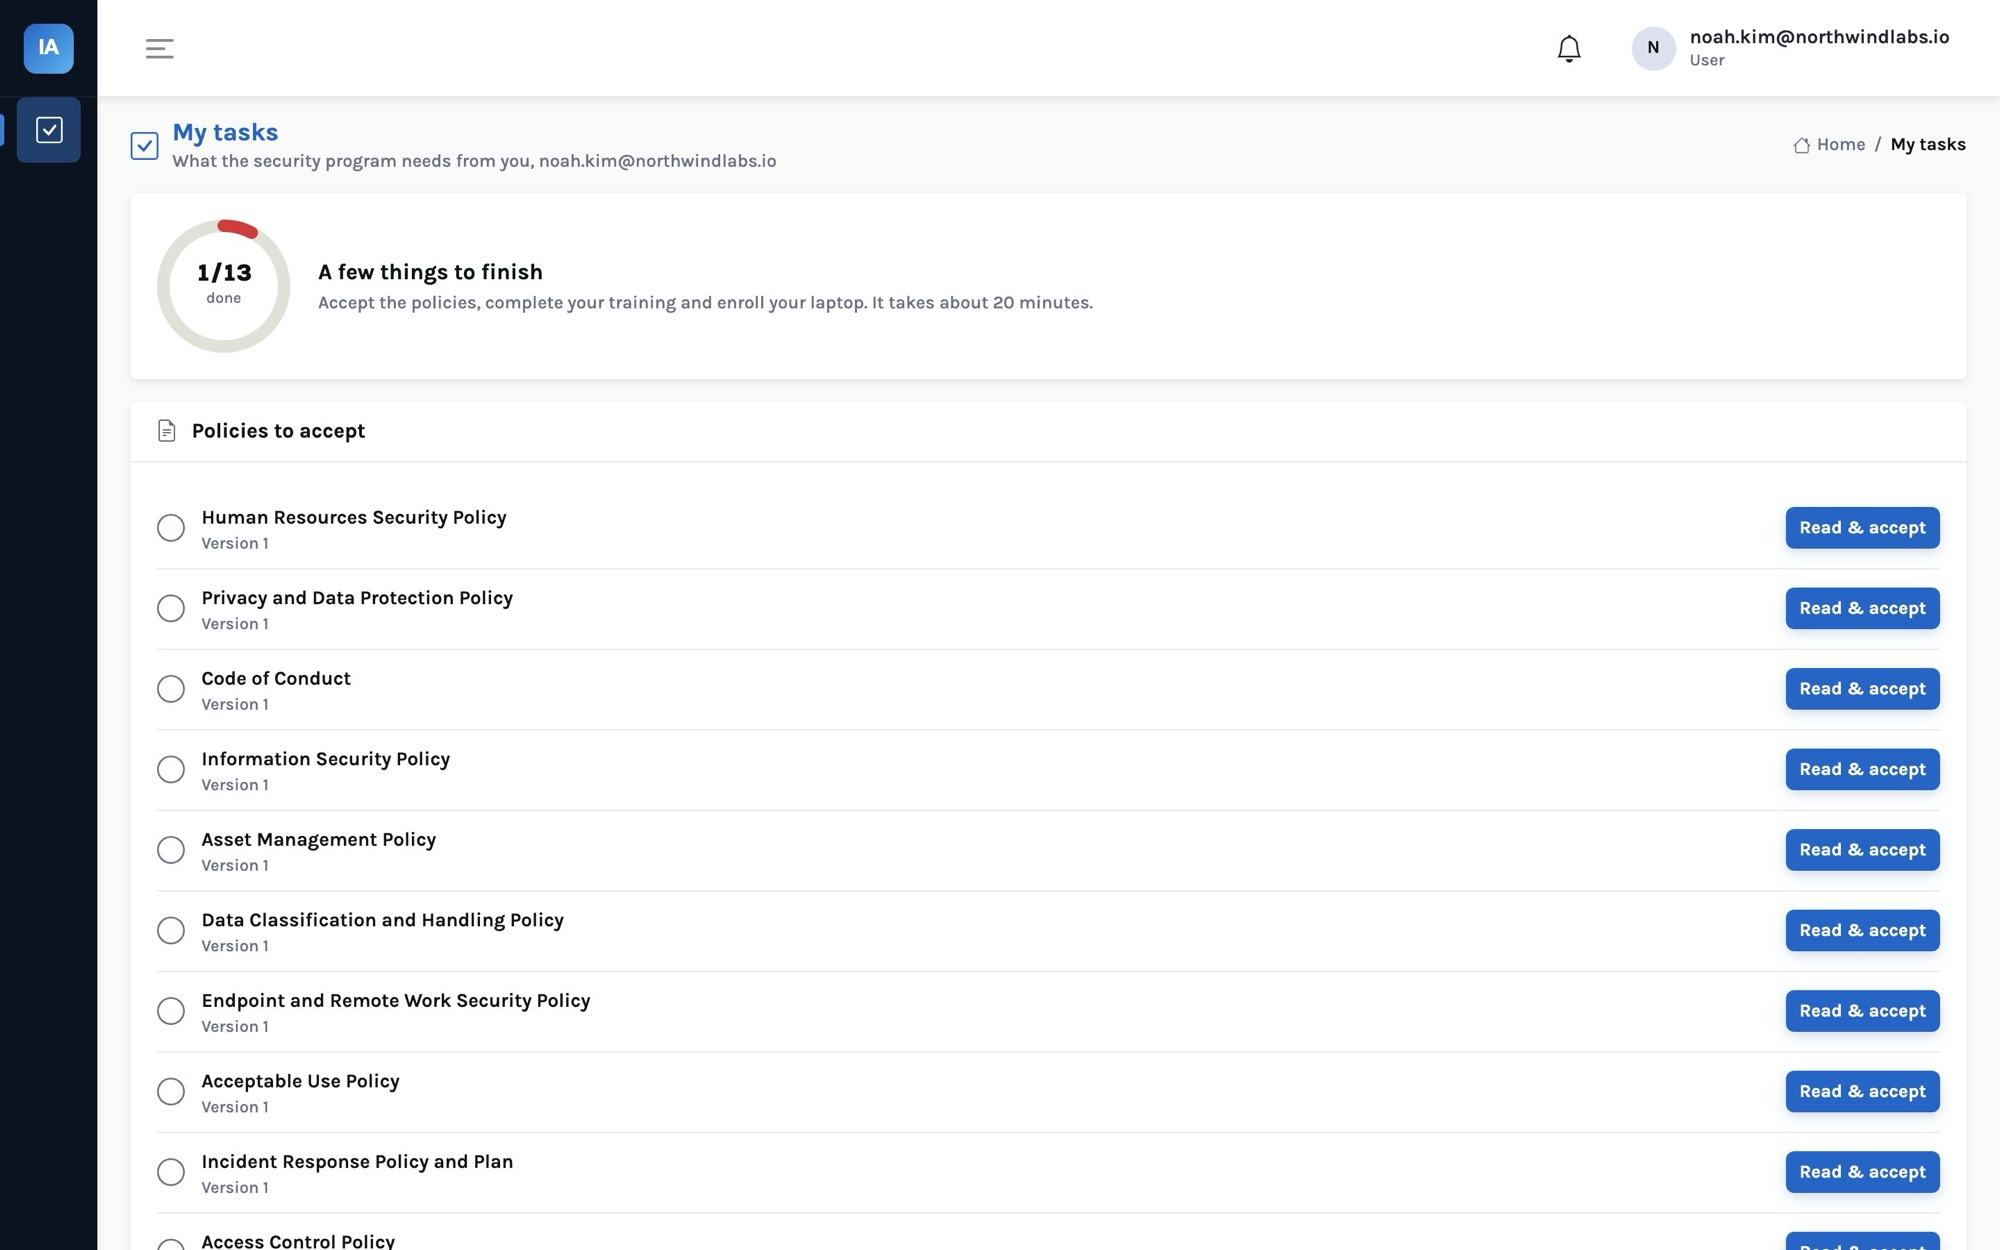Image resolution: width=2000 pixels, height=1250 pixels.
Task: Click the Acceptable Use Policy title
Action: coord(300,1081)
